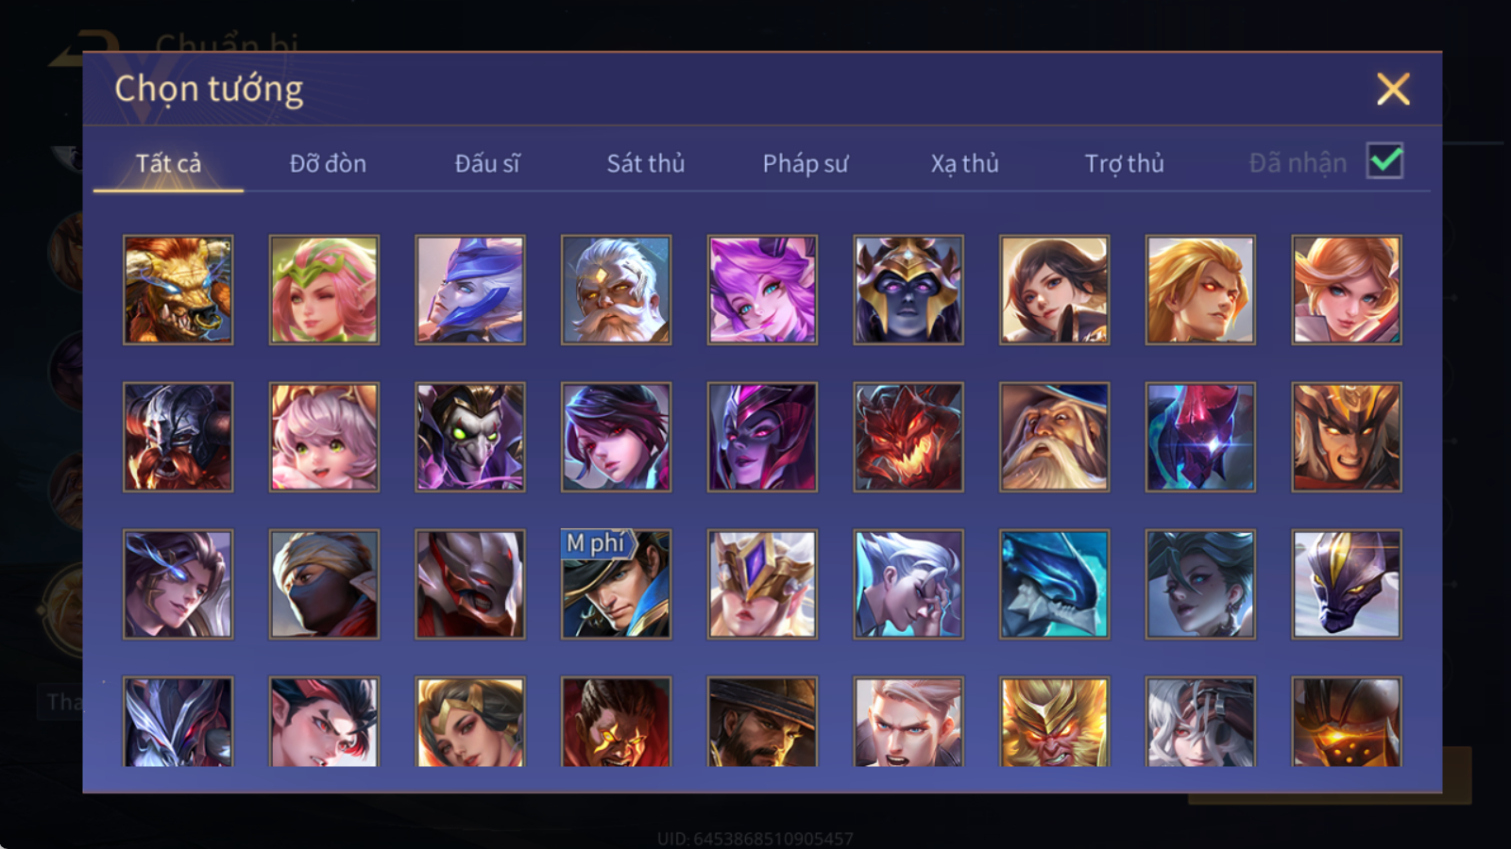Screen dimensions: 1511x849
Task: Select the grey wizard with hat portrait
Action: (x=1054, y=437)
